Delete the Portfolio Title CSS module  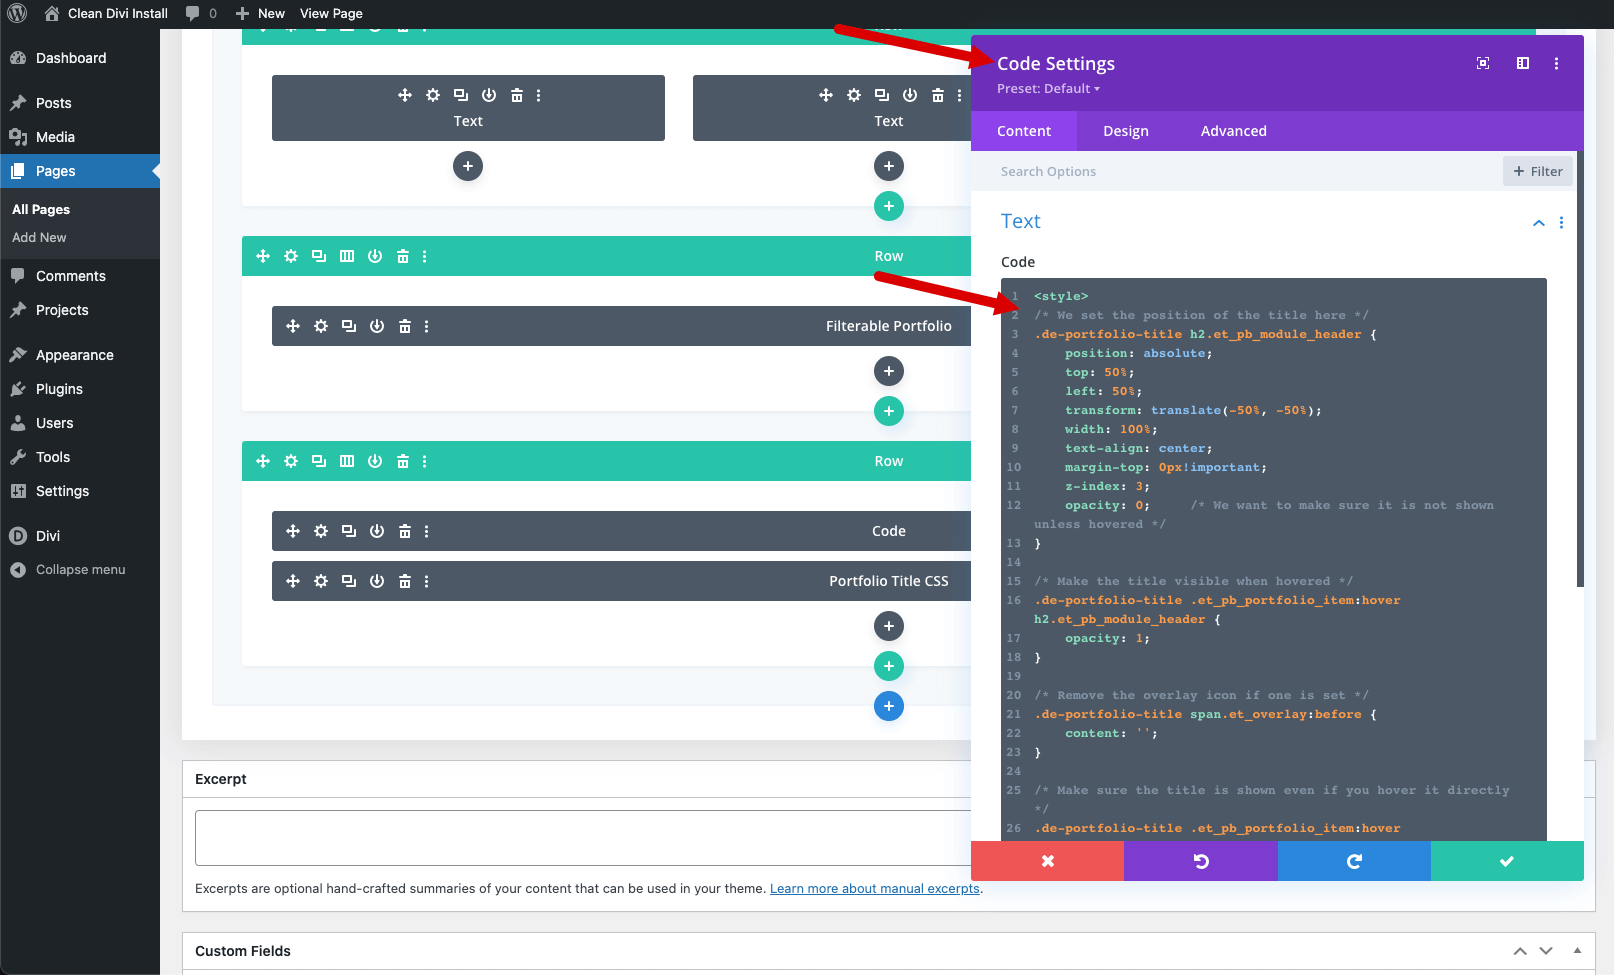pyautogui.click(x=405, y=581)
